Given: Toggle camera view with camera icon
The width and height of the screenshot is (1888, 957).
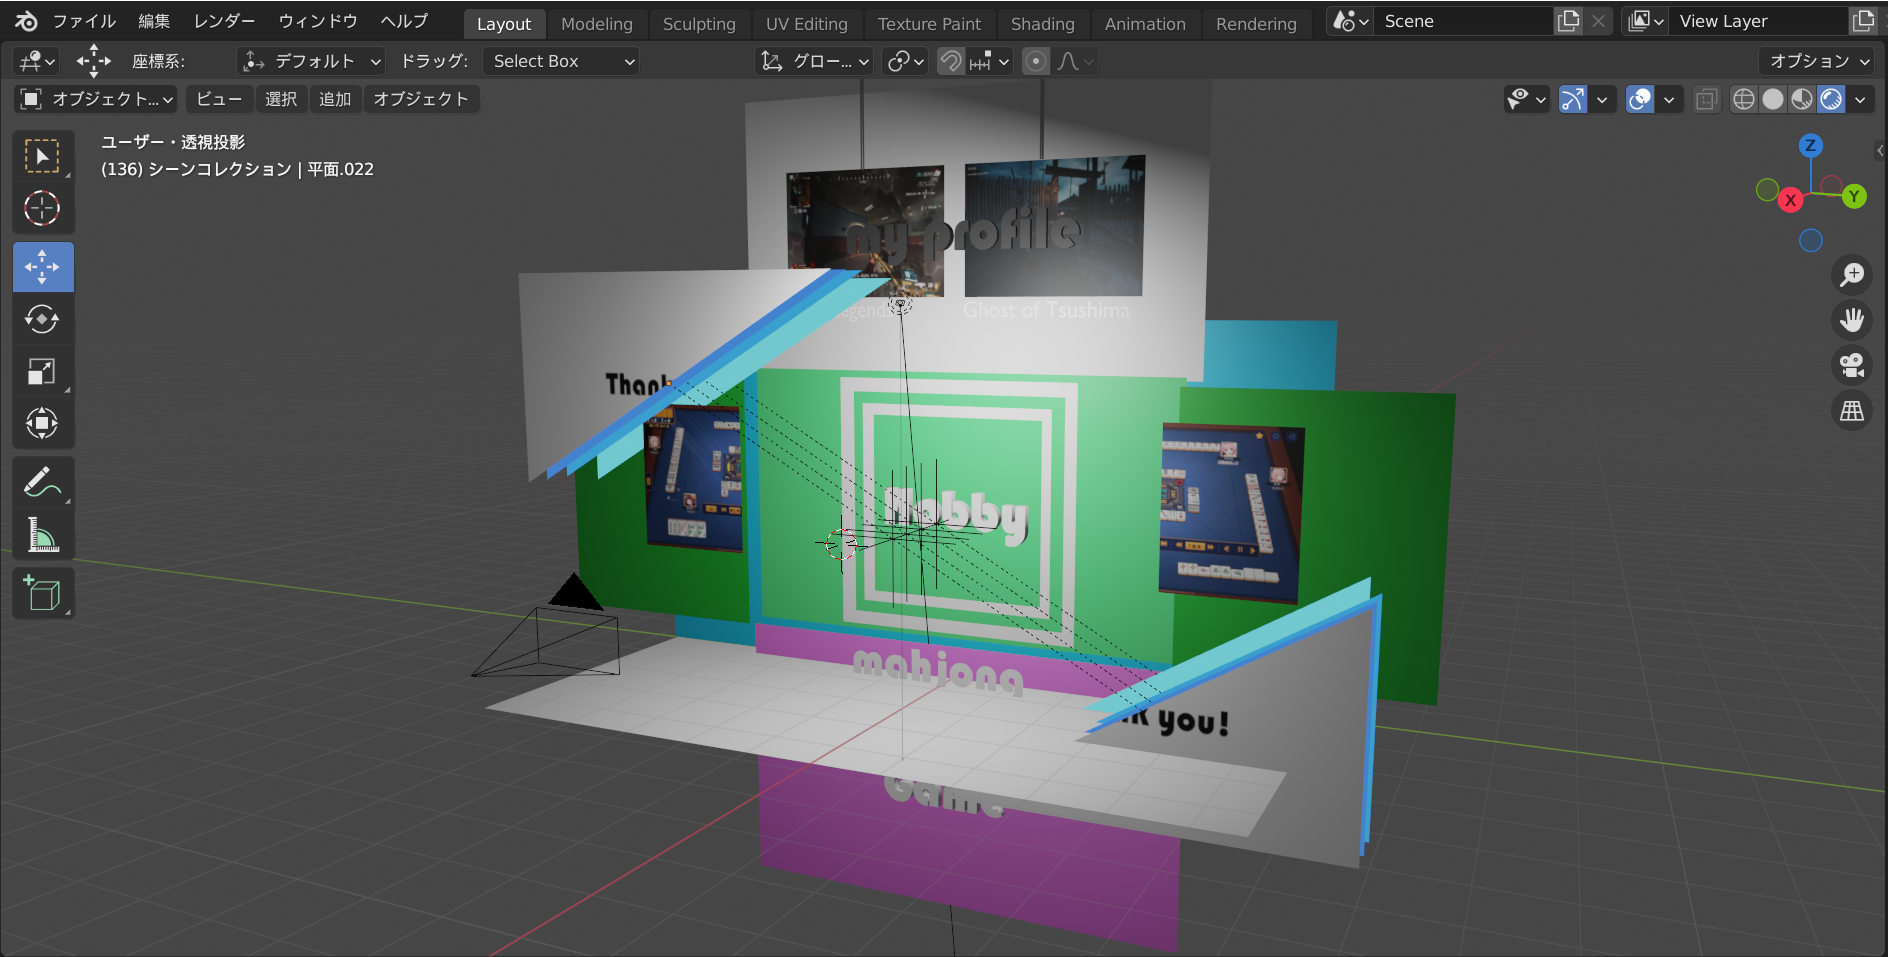Looking at the screenshot, I should click(x=1852, y=366).
